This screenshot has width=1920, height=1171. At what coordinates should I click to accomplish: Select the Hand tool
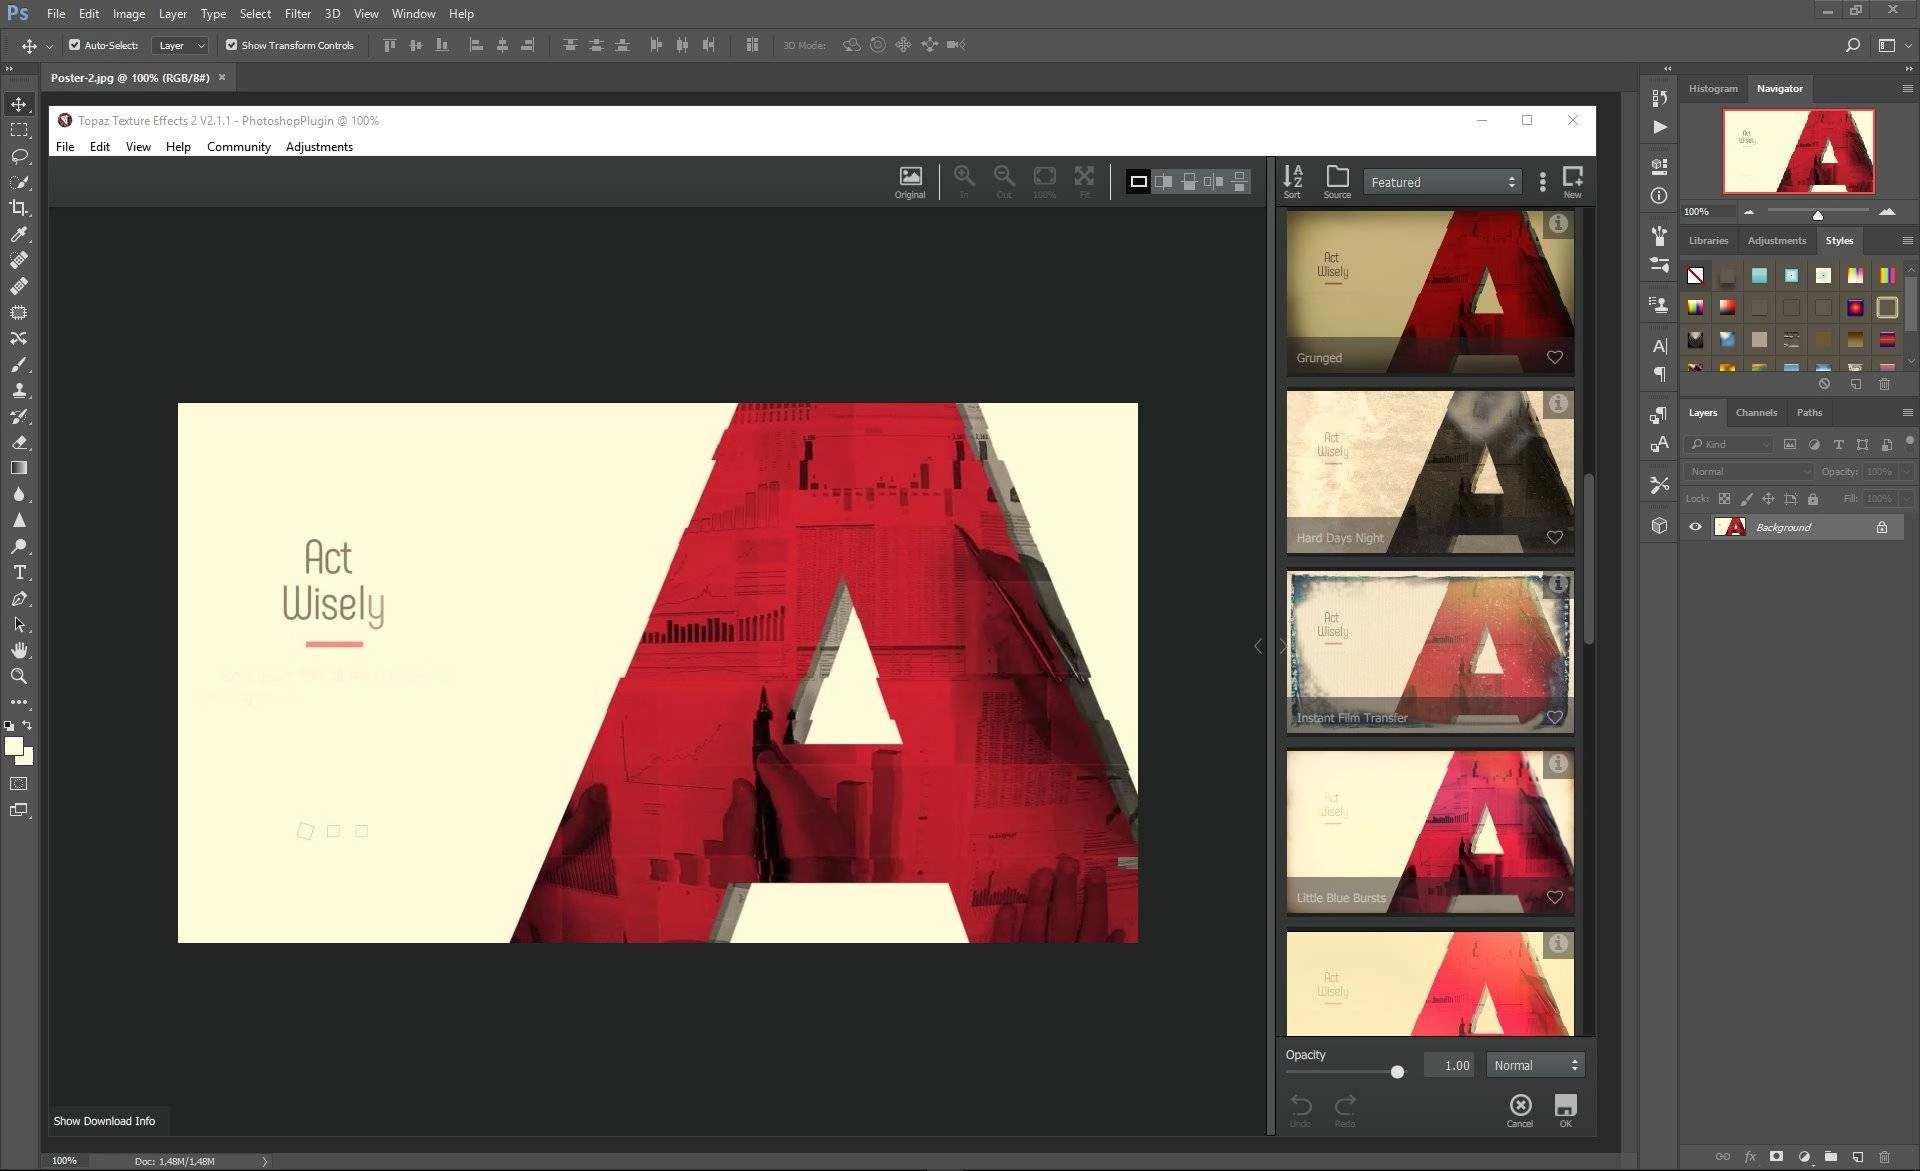(x=19, y=650)
